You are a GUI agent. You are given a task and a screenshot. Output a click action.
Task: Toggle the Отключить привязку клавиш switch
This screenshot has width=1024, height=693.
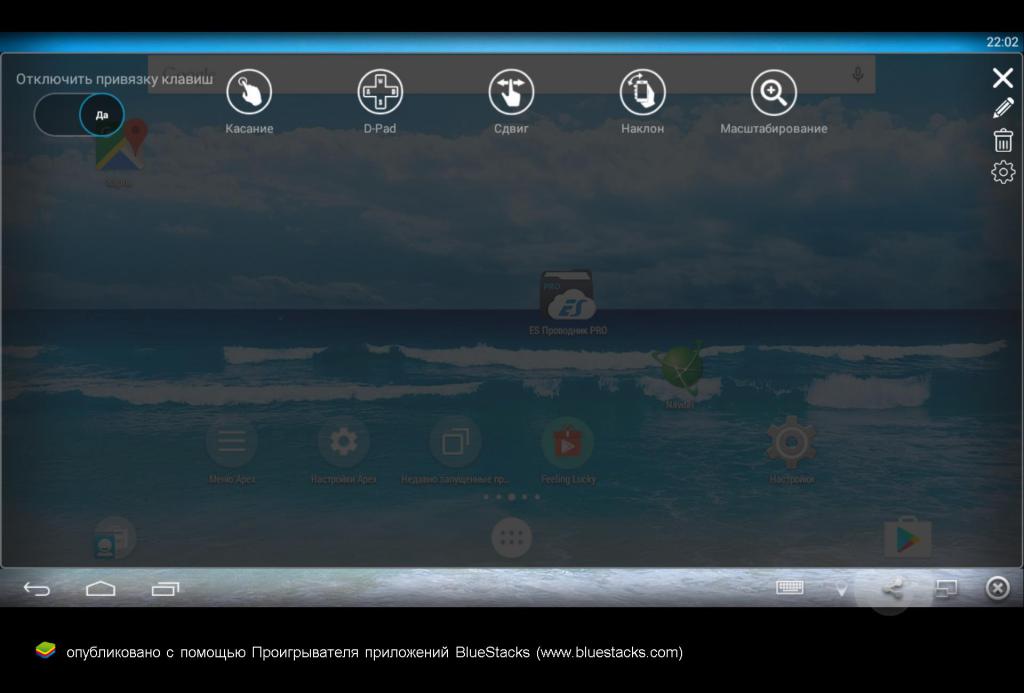click(x=79, y=115)
